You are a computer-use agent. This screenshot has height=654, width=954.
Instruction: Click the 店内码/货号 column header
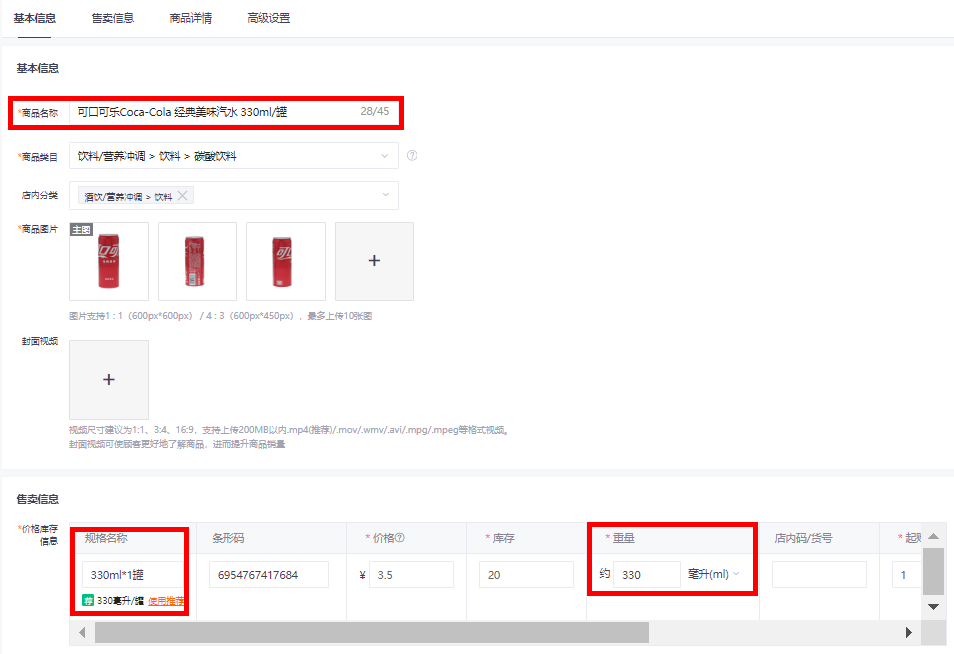point(803,538)
